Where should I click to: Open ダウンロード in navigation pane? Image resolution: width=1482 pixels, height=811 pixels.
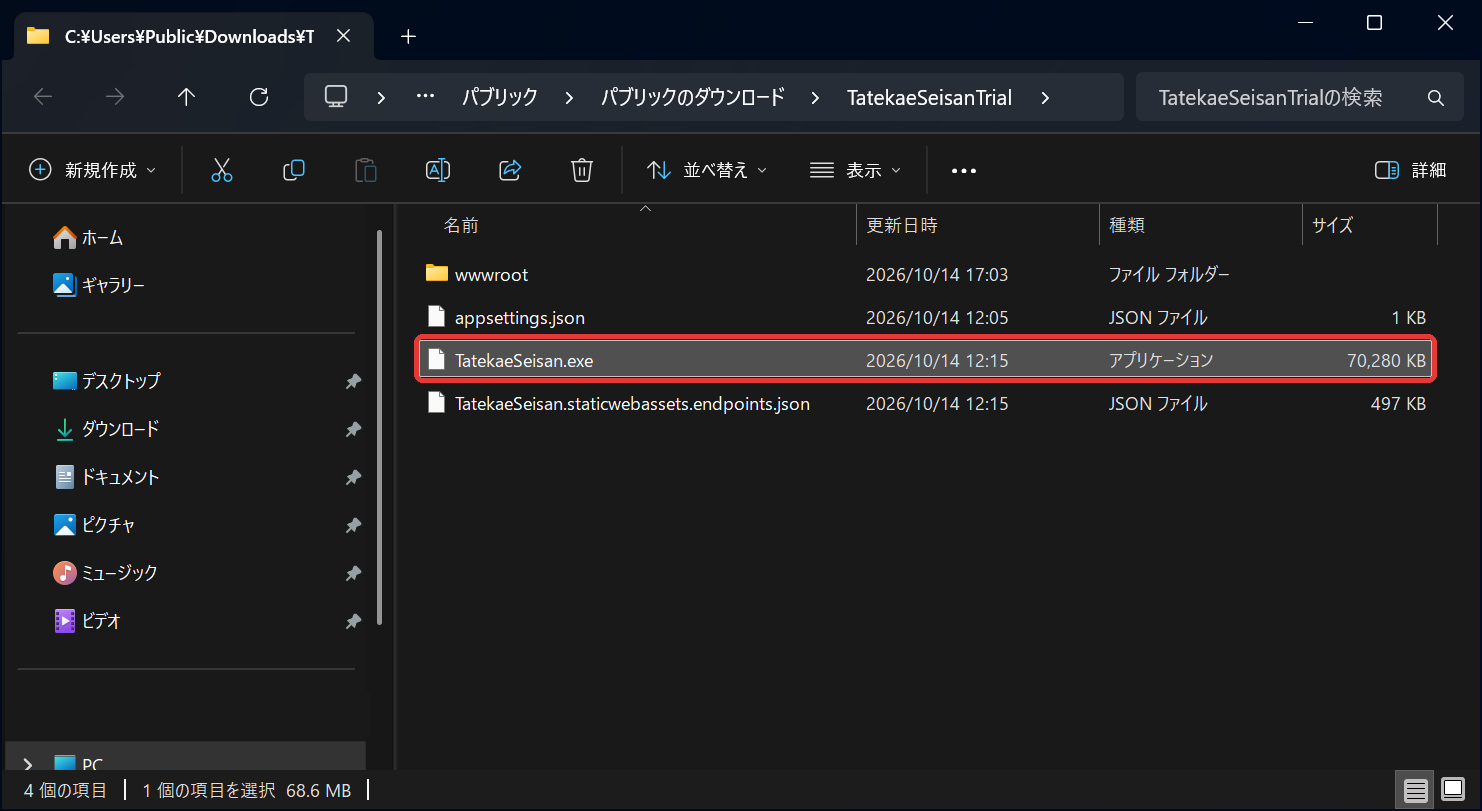click(105, 429)
